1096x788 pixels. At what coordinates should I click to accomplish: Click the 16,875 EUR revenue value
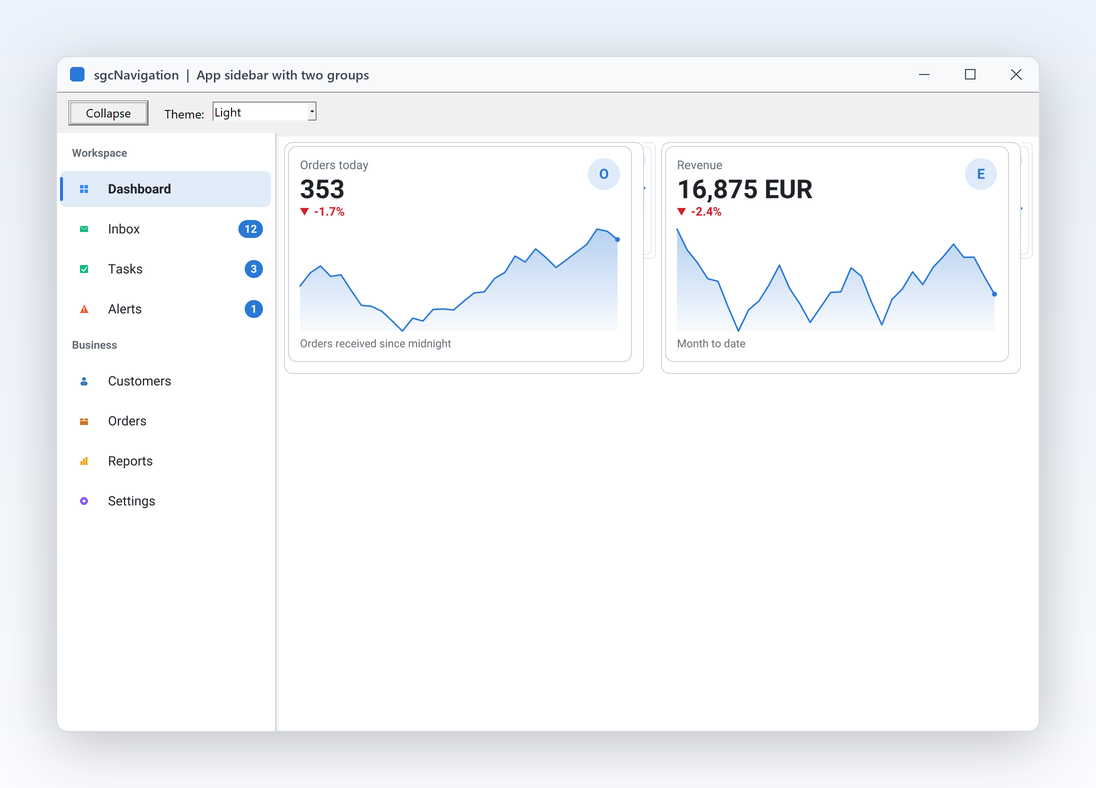pyautogui.click(x=744, y=189)
